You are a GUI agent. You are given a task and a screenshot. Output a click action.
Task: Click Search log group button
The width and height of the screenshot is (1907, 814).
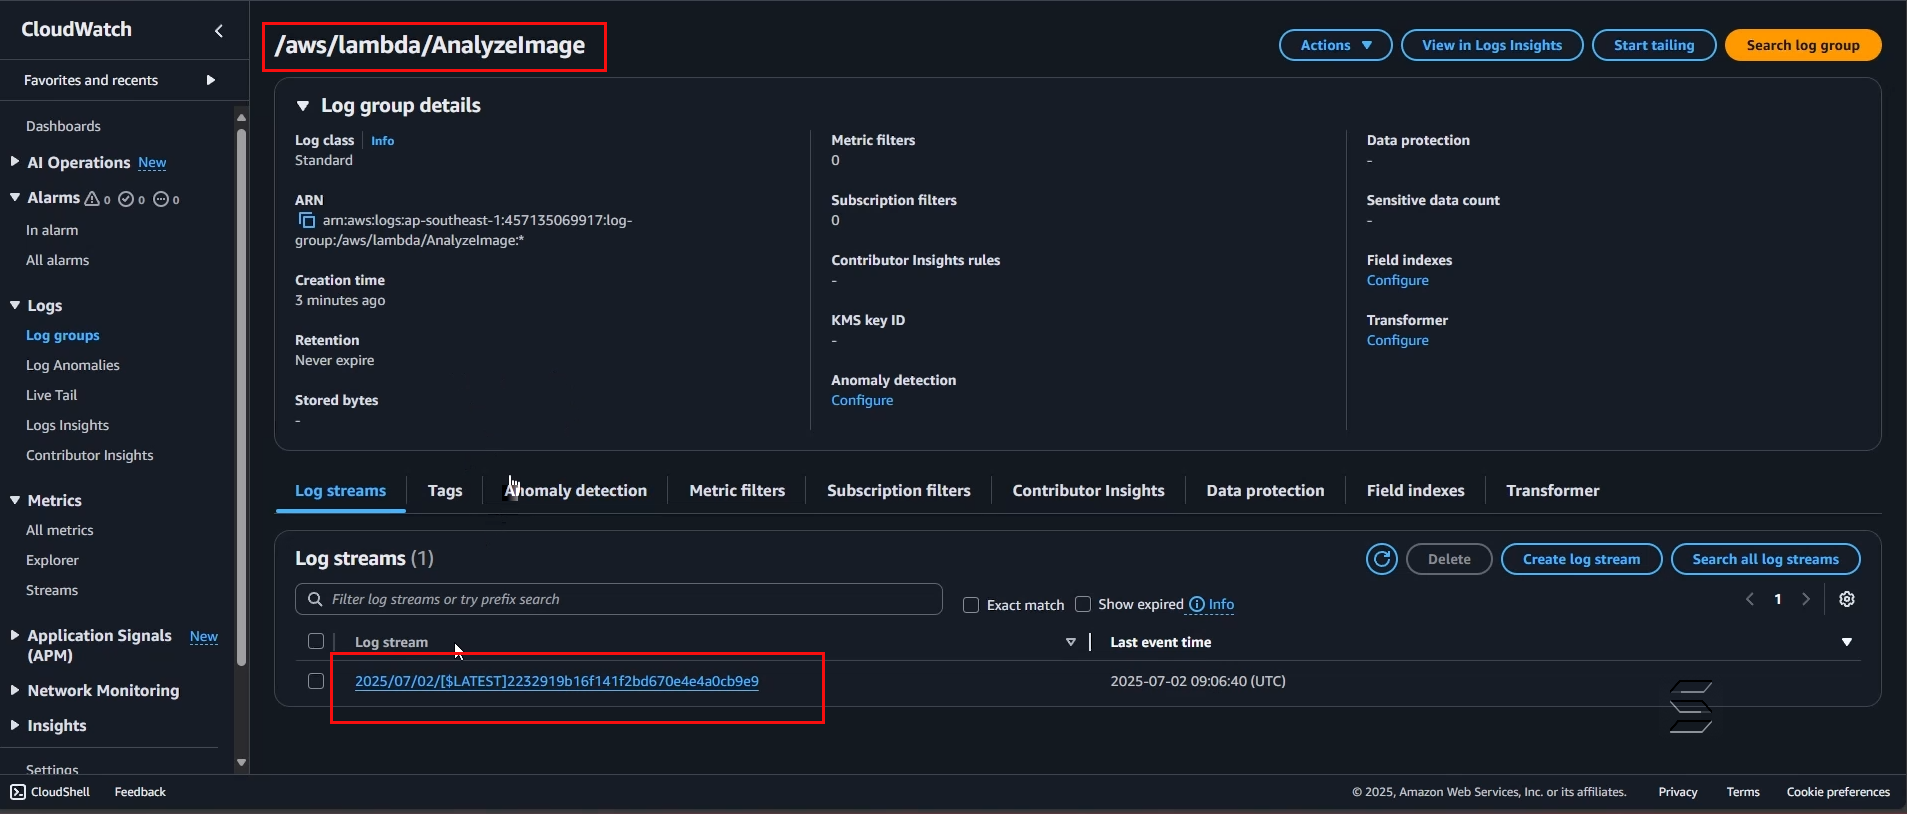(1803, 45)
